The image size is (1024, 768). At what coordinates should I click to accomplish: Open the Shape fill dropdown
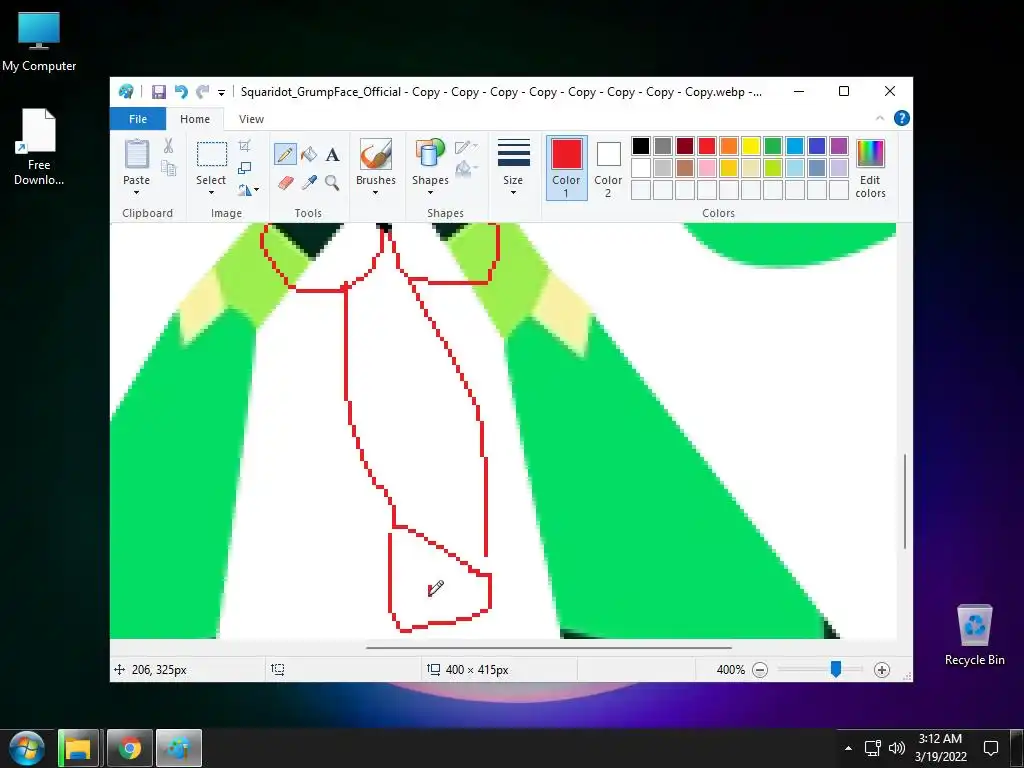pos(466,170)
